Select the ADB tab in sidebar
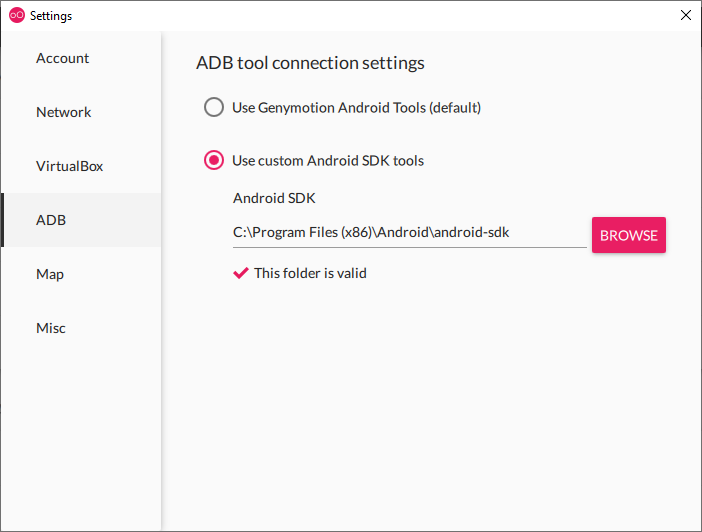The image size is (702, 532). pyautogui.click(x=51, y=220)
